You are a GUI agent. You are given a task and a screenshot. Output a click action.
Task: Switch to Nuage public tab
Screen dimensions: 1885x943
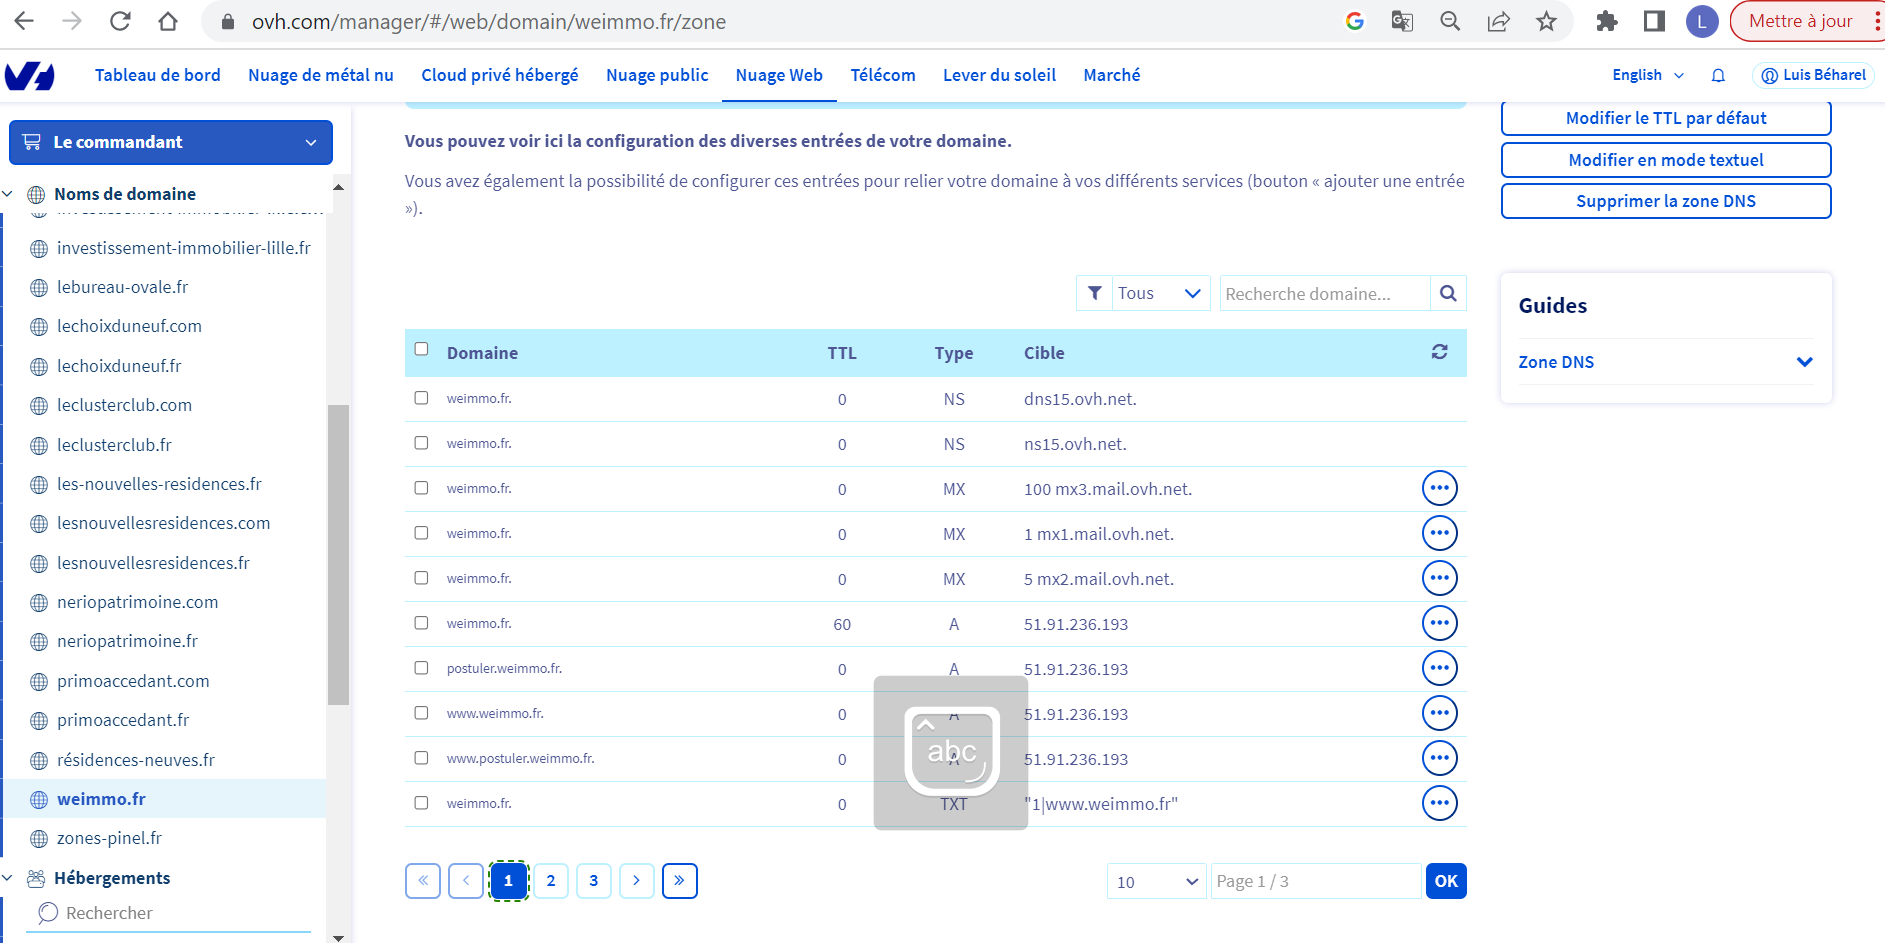[x=657, y=76]
